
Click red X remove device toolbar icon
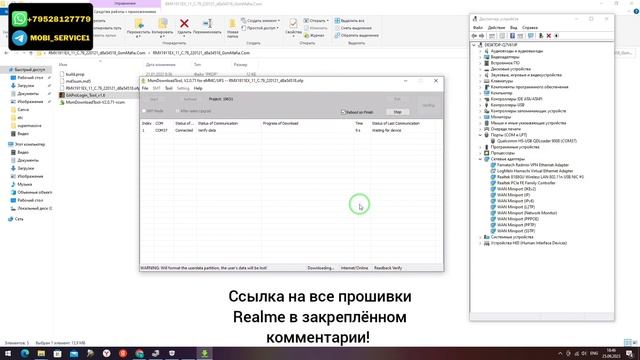pyautogui.click(x=549, y=36)
